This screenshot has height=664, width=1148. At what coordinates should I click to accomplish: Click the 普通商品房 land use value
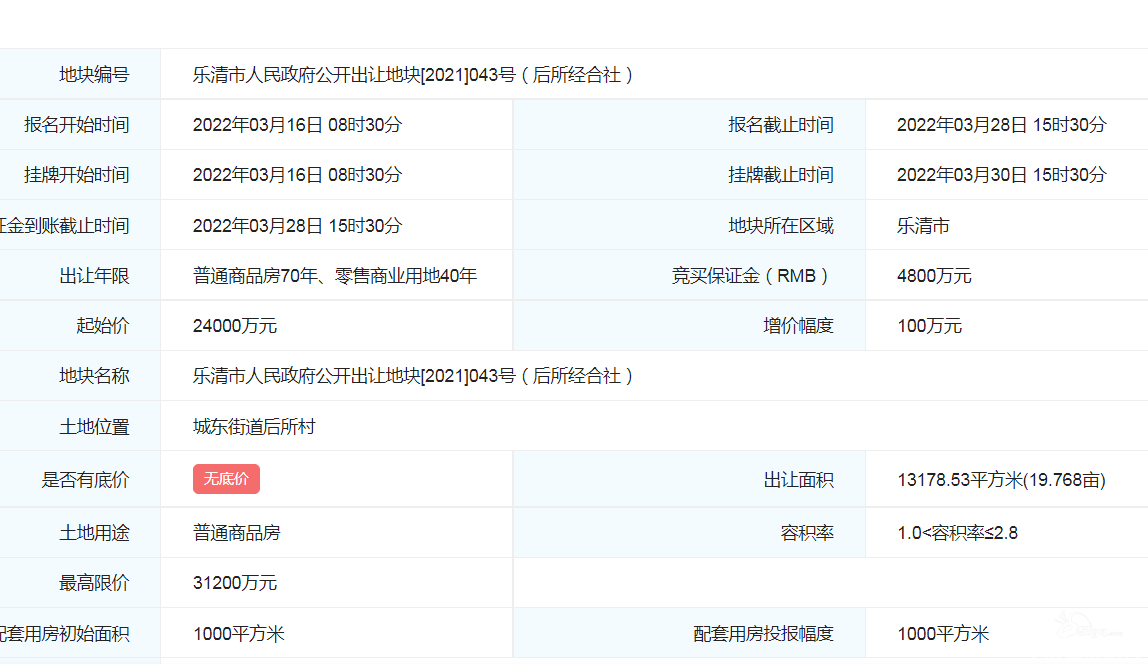(236, 533)
